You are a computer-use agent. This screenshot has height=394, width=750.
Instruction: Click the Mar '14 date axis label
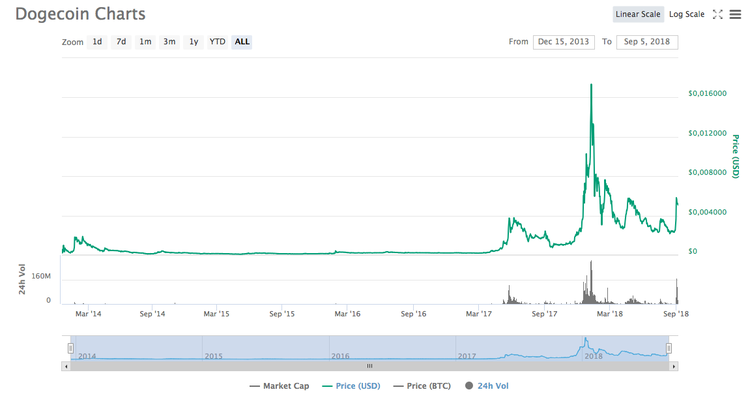coord(88,314)
